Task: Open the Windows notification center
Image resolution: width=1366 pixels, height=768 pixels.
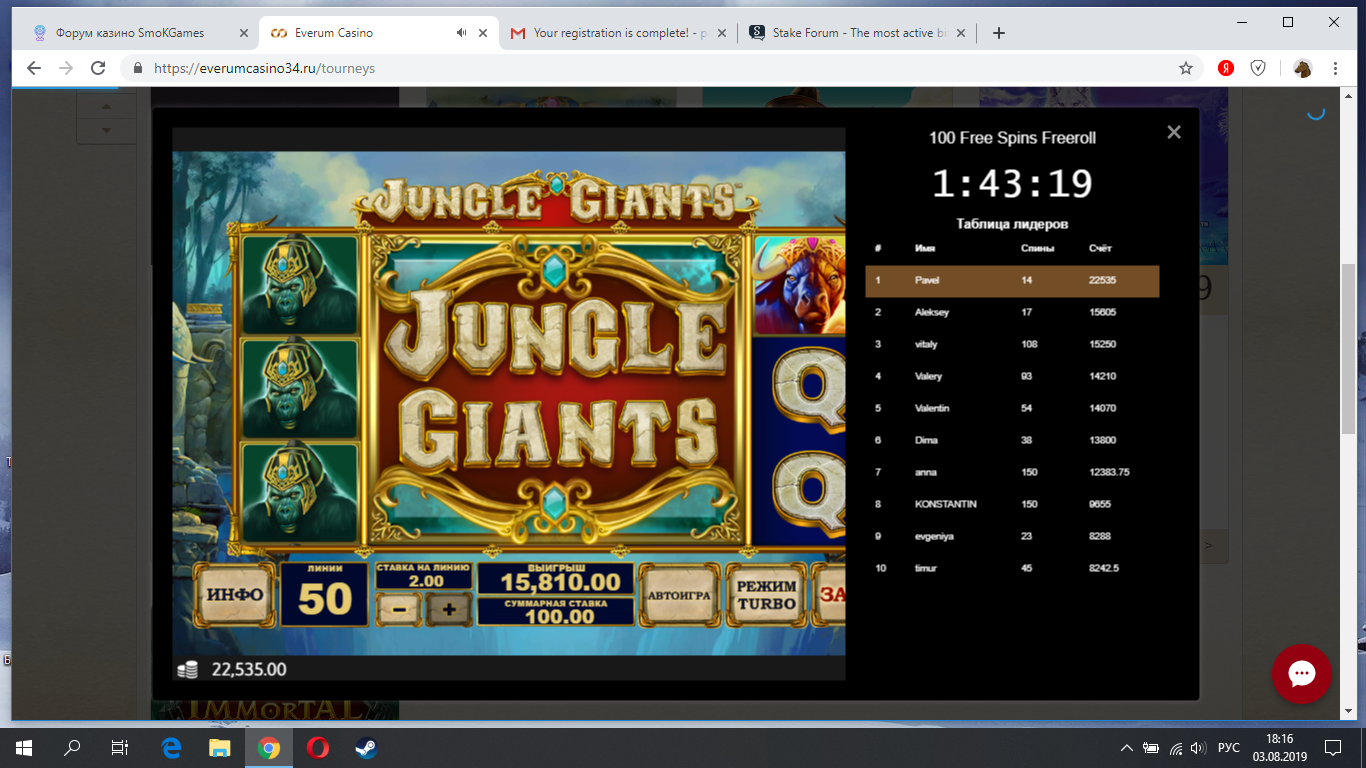Action: 1333,747
